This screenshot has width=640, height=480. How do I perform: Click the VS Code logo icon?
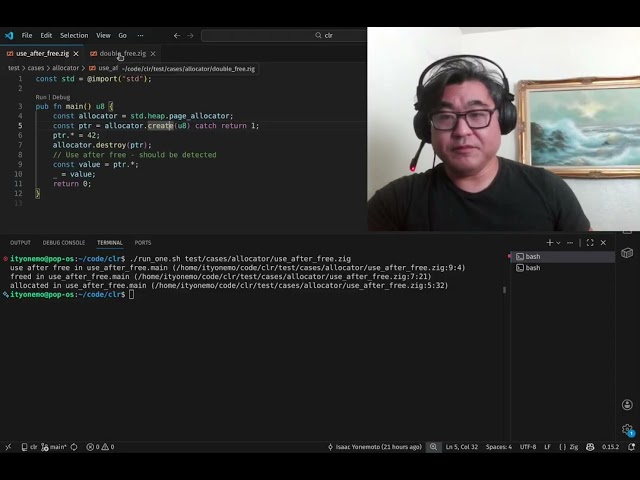pos(9,36)
